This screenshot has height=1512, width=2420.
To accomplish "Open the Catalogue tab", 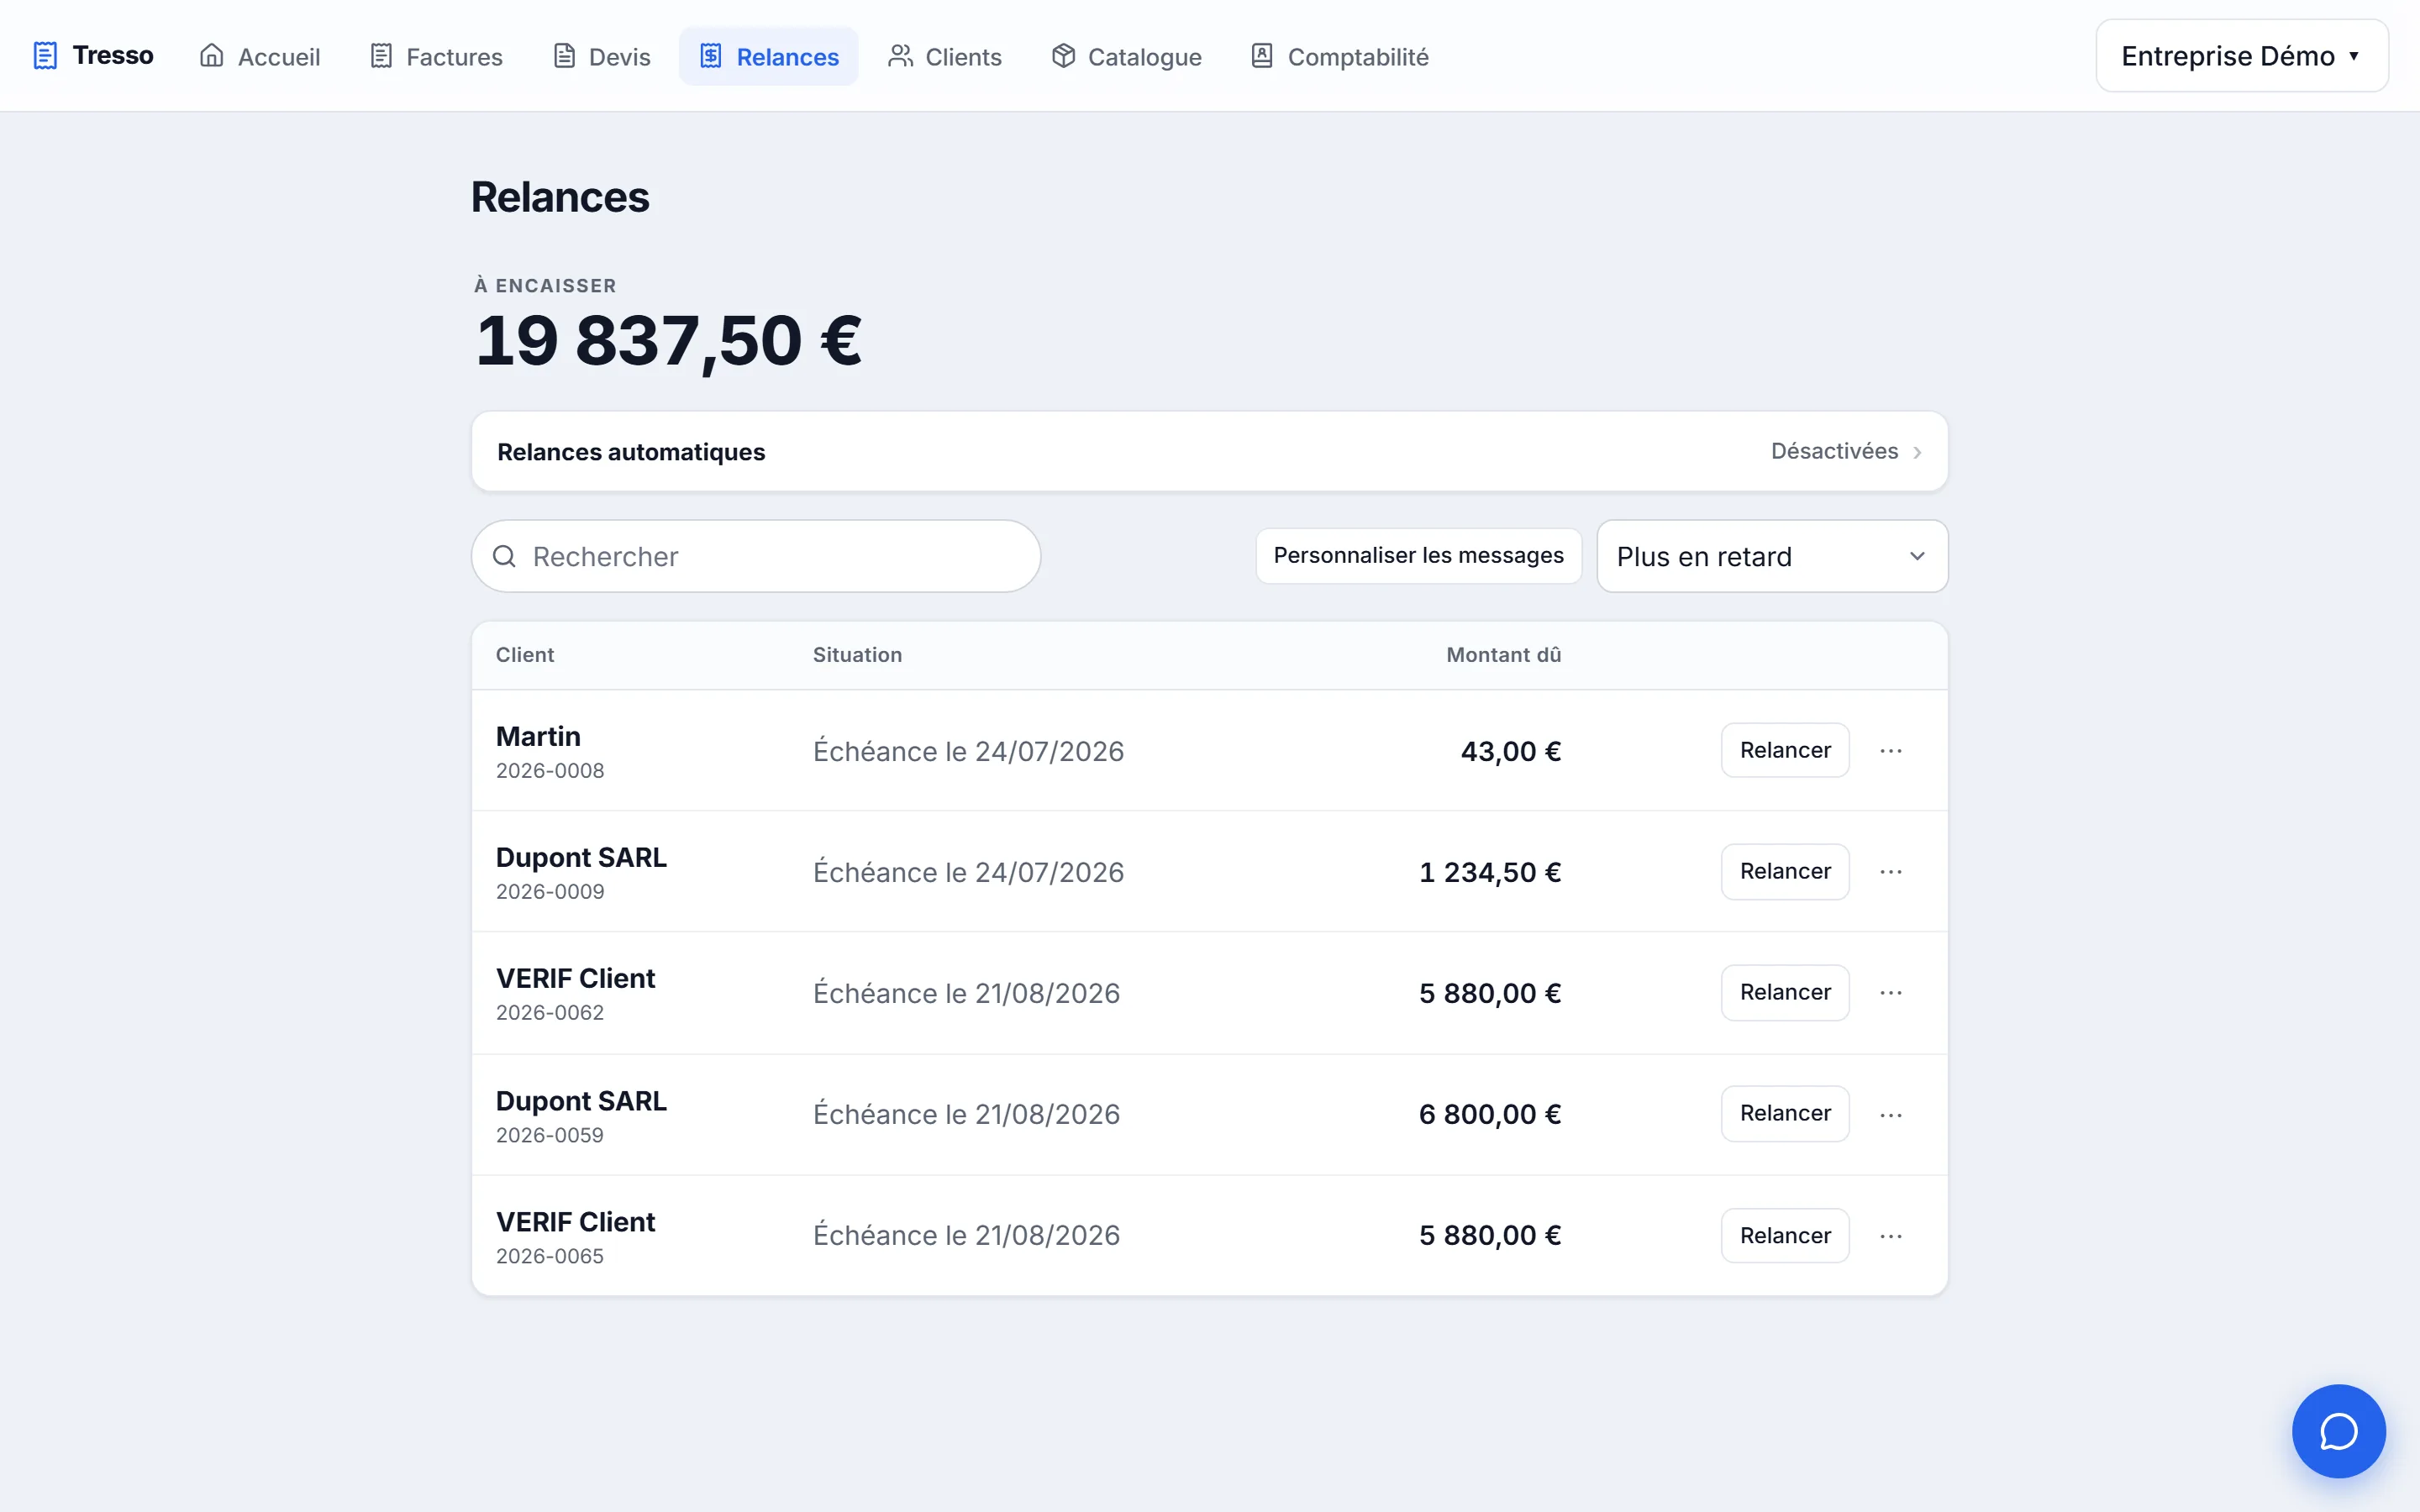I will (x=1126, y=56).
